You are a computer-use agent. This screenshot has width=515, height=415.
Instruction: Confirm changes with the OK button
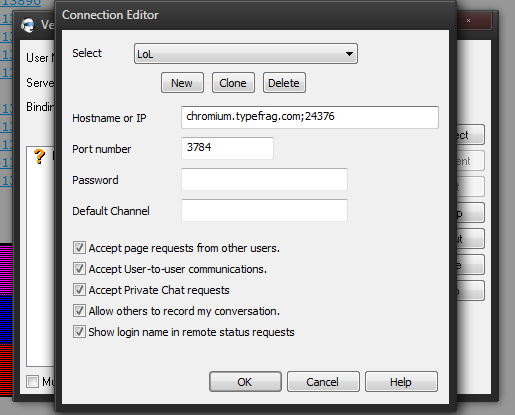coord(245,382)
